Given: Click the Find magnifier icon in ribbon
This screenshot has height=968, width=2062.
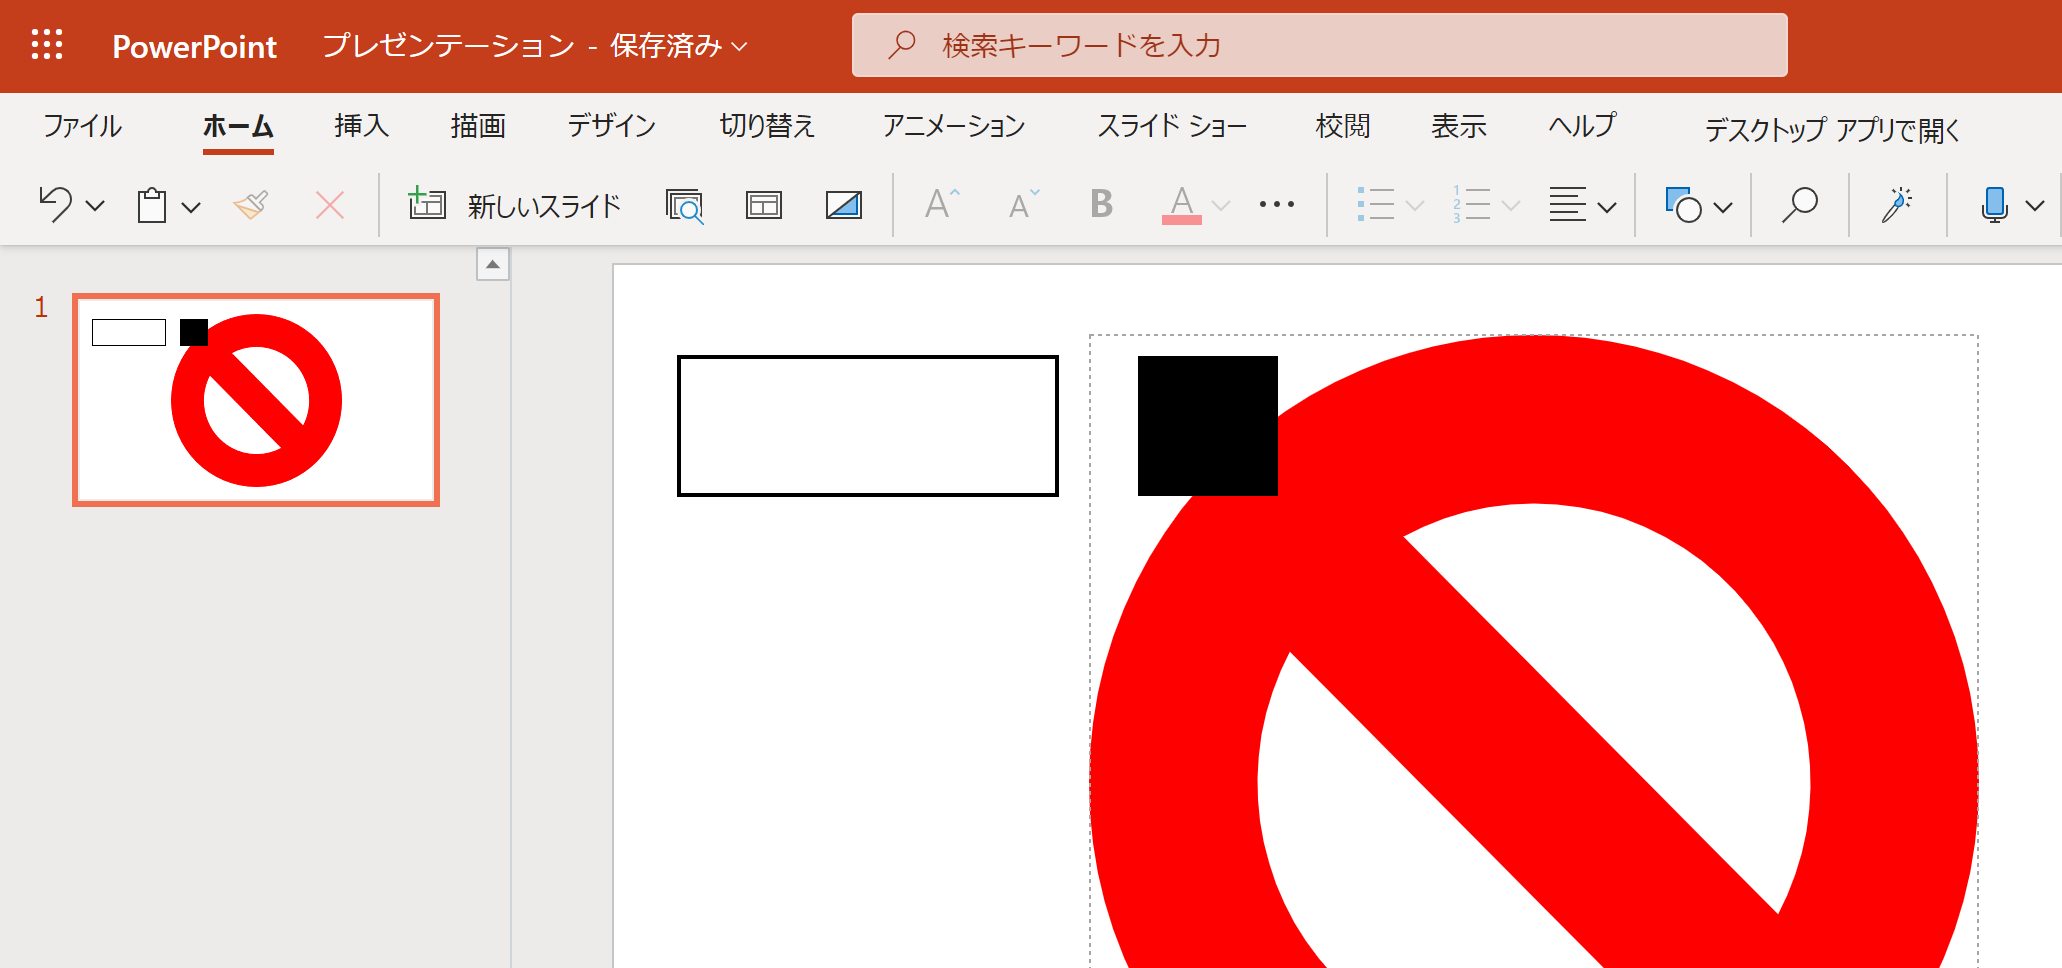Looking at the screenshot, I should [x=1800, y=205].
